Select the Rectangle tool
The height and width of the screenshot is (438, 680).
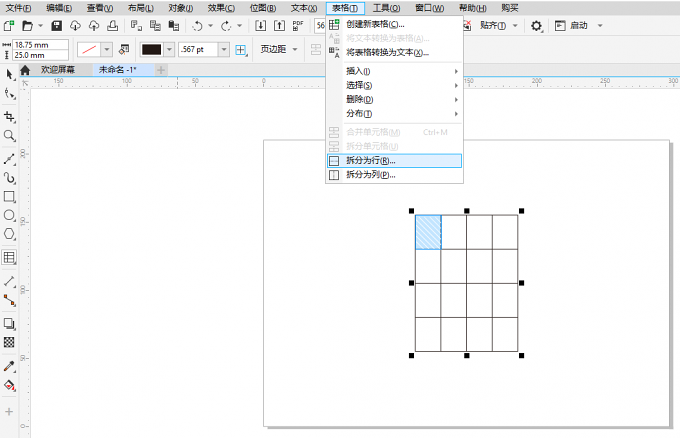click(9, 196)
